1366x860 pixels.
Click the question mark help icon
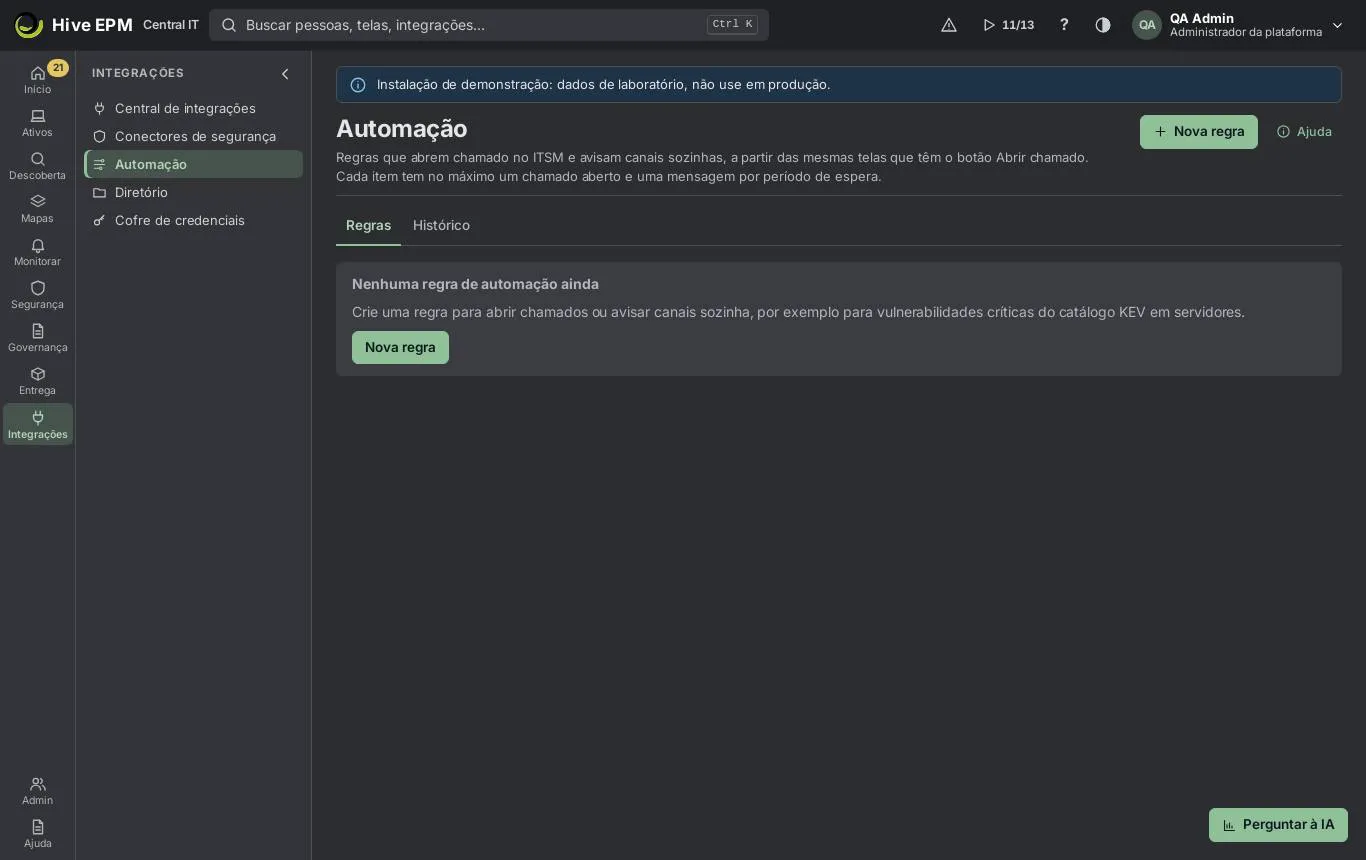1064,25
